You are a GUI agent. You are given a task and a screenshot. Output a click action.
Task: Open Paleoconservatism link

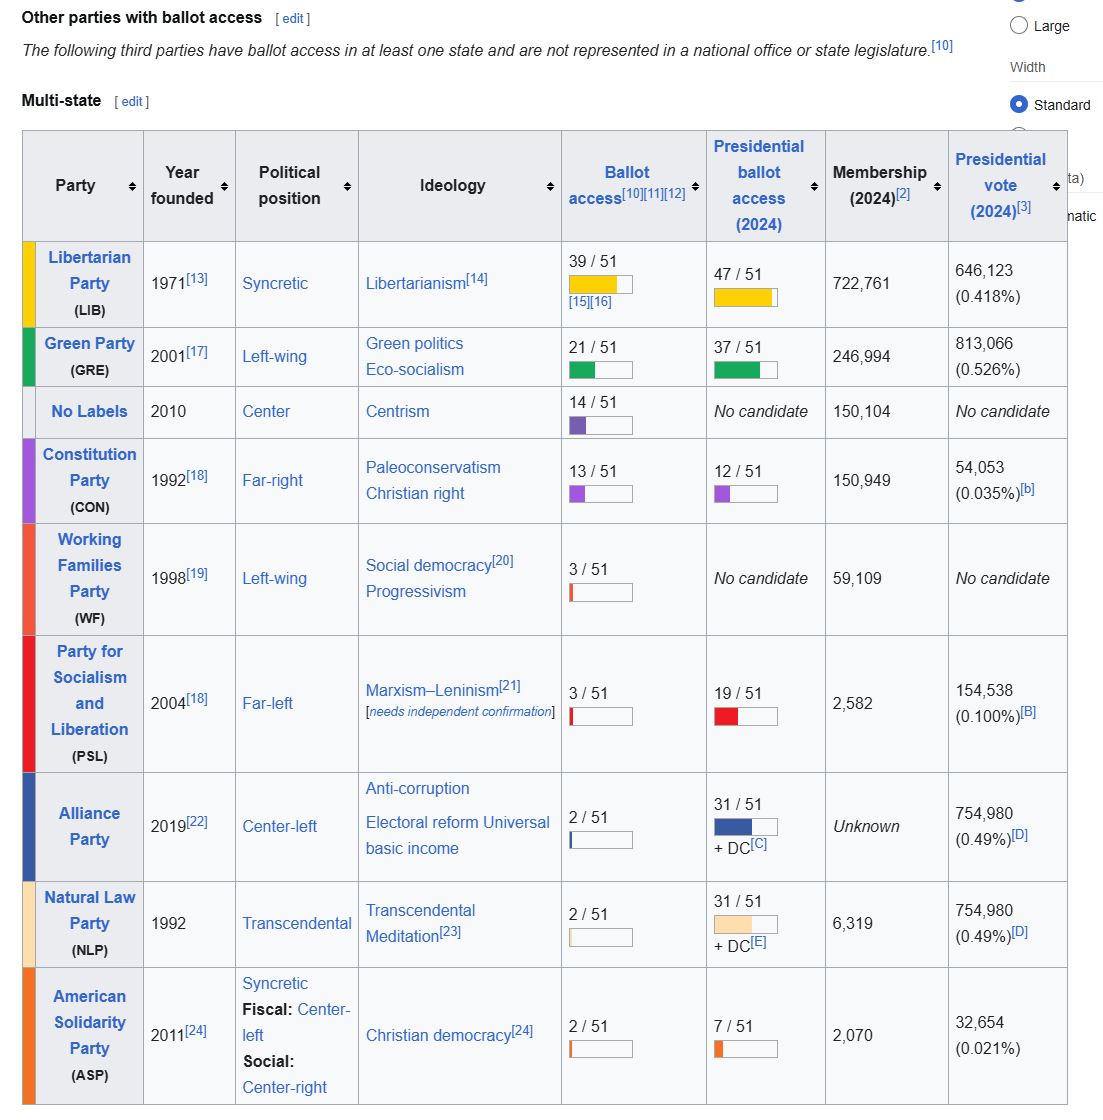[x=433, y=467]
